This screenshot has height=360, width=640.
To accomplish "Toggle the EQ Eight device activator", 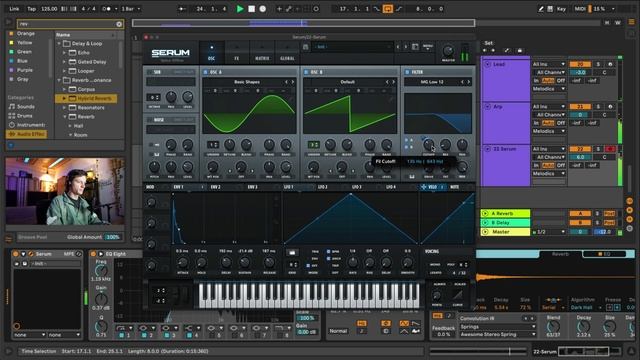I will [x=93, y=254].
